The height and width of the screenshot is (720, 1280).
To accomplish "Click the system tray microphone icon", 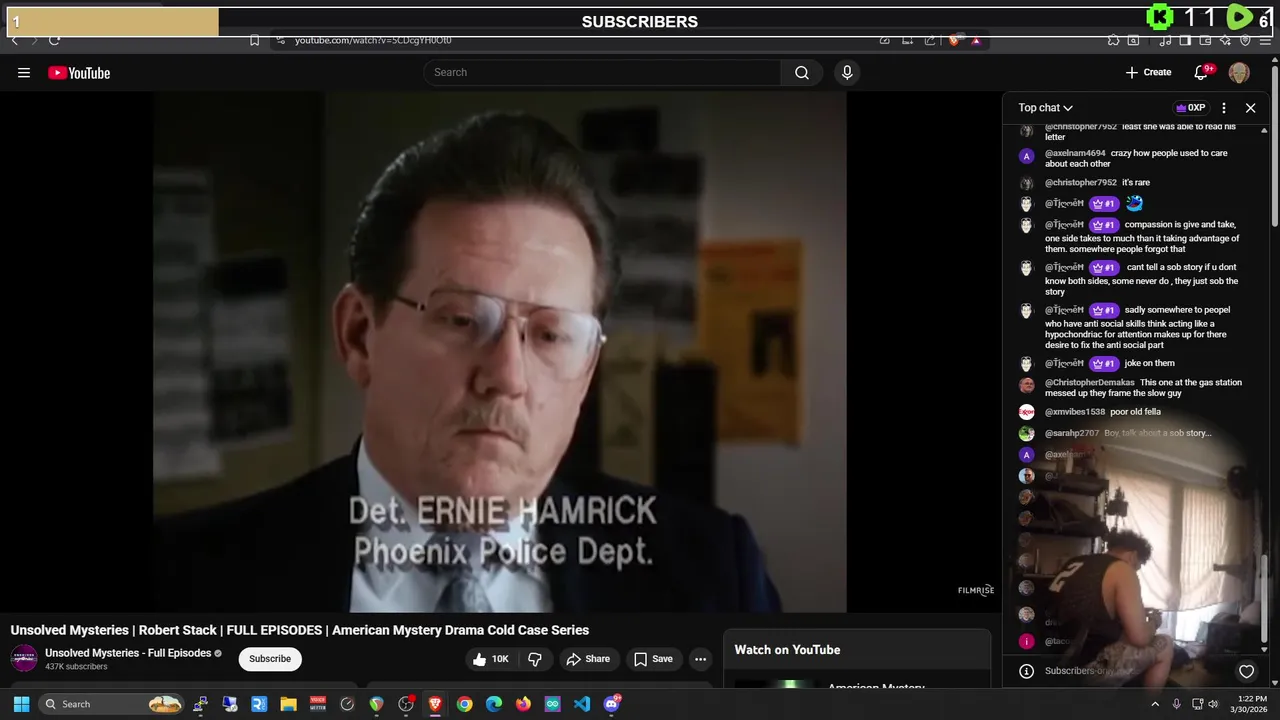I will point(1177,704).
